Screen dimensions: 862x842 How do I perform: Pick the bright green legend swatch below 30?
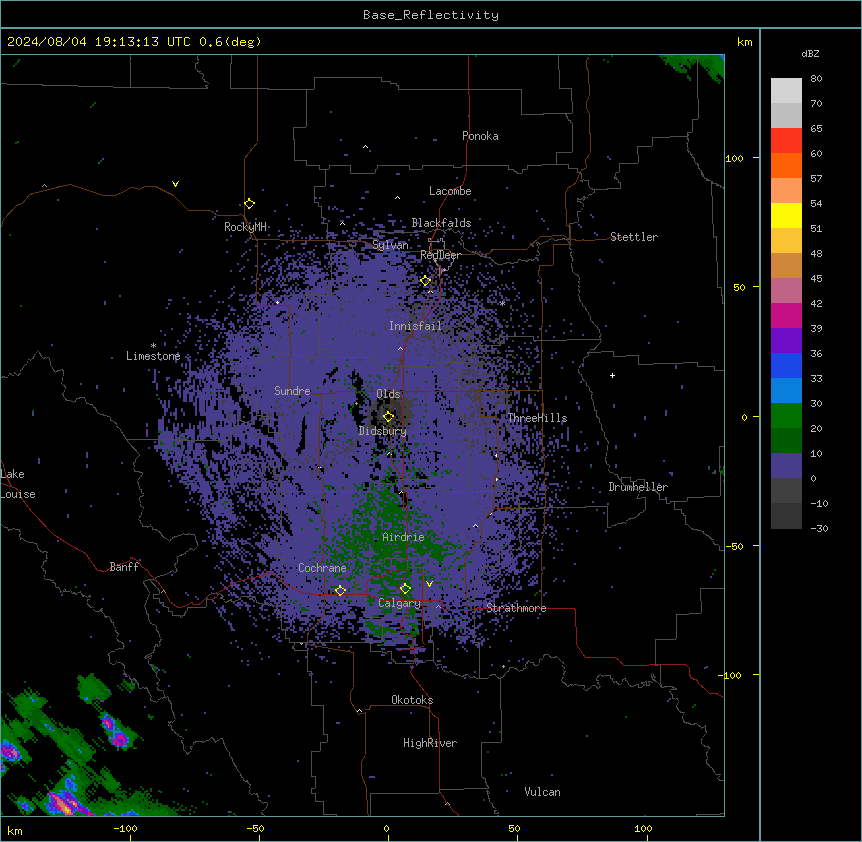point(786,416)
